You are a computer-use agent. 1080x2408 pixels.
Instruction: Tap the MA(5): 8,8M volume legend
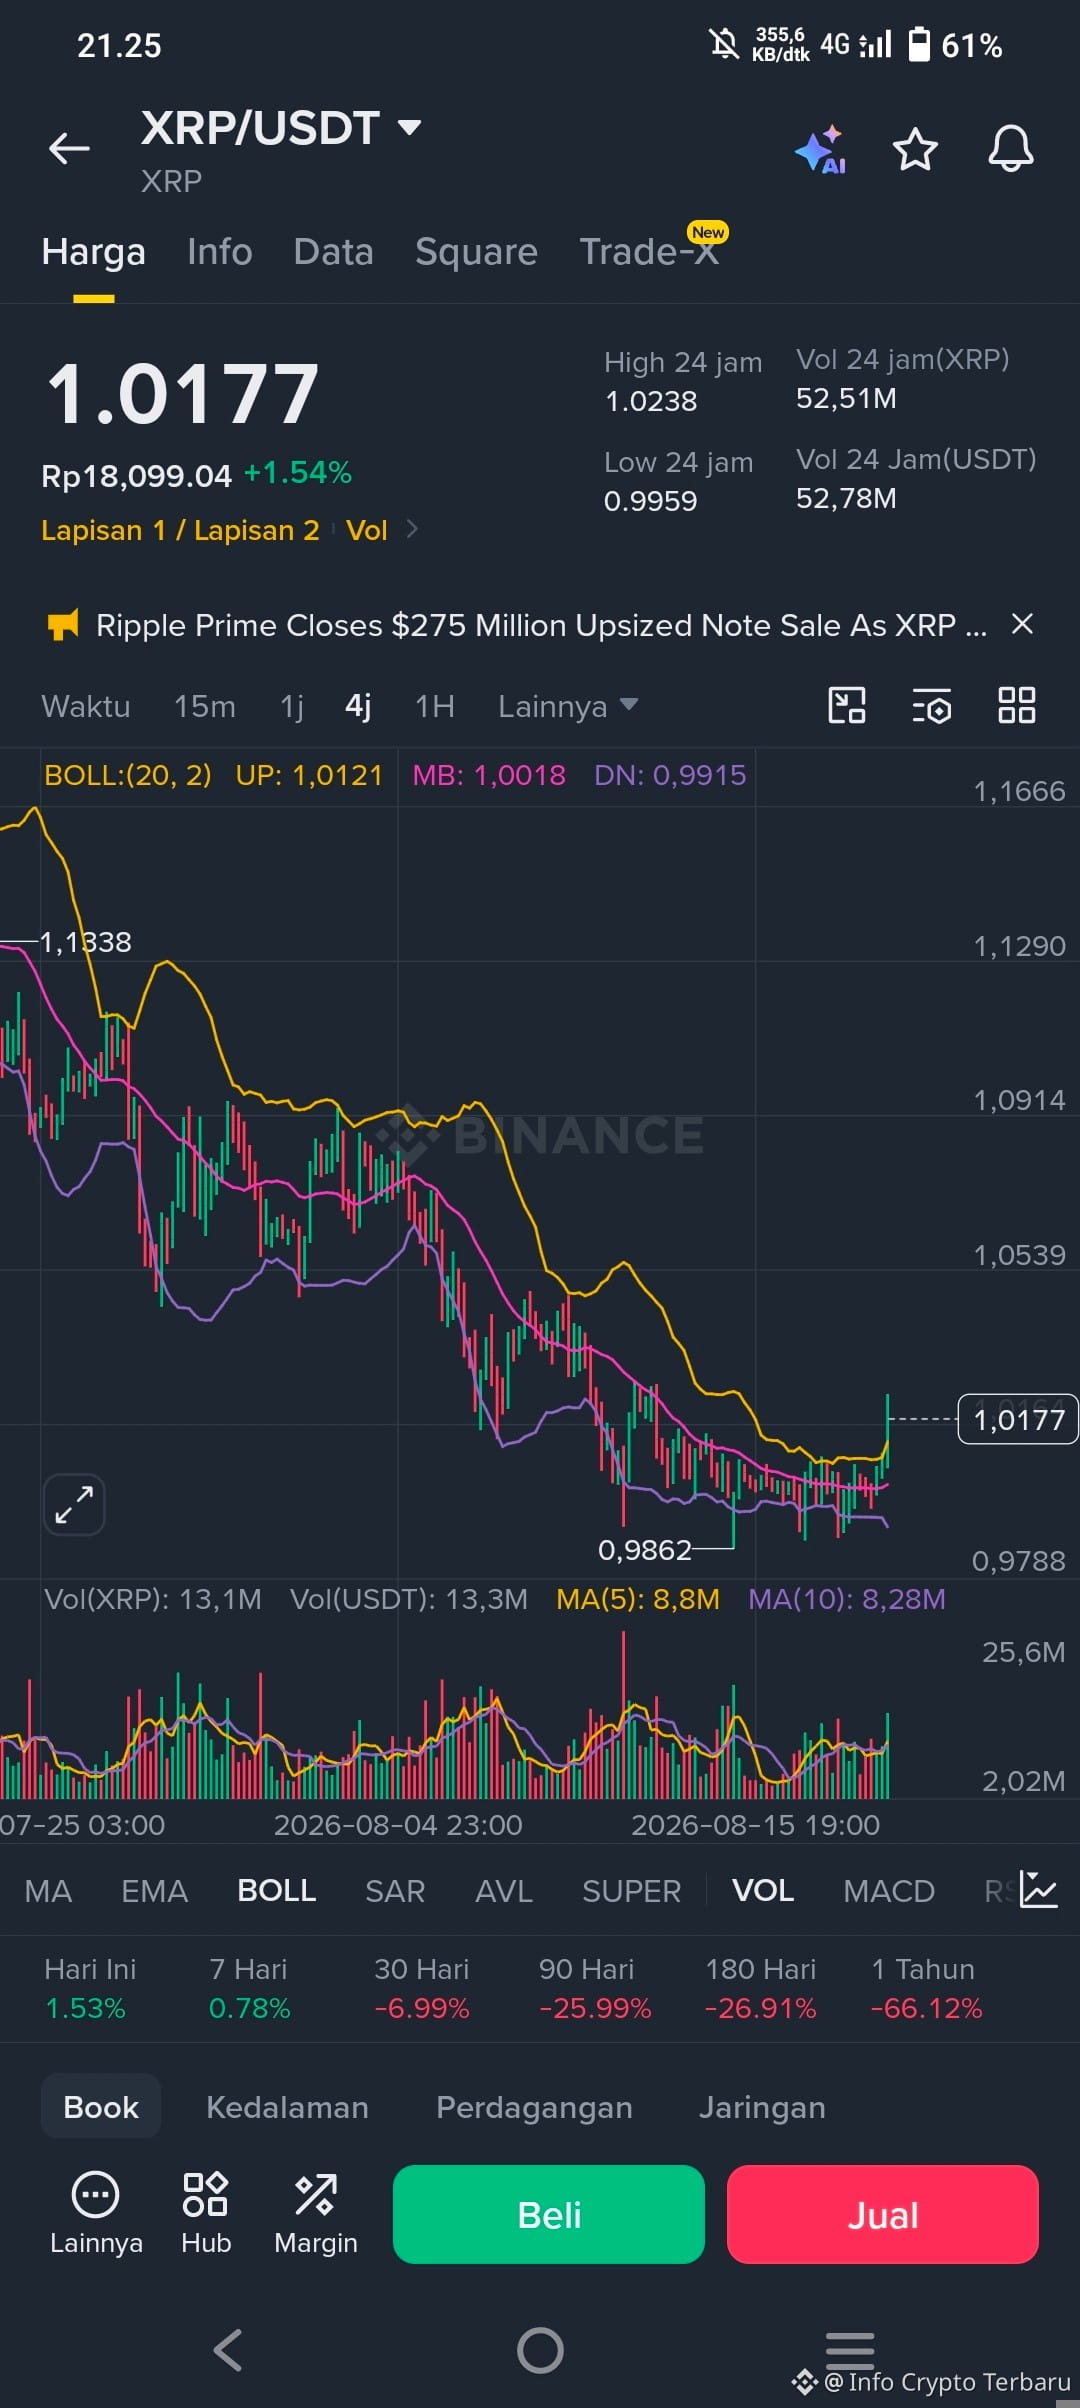[x=638, y=1599]
